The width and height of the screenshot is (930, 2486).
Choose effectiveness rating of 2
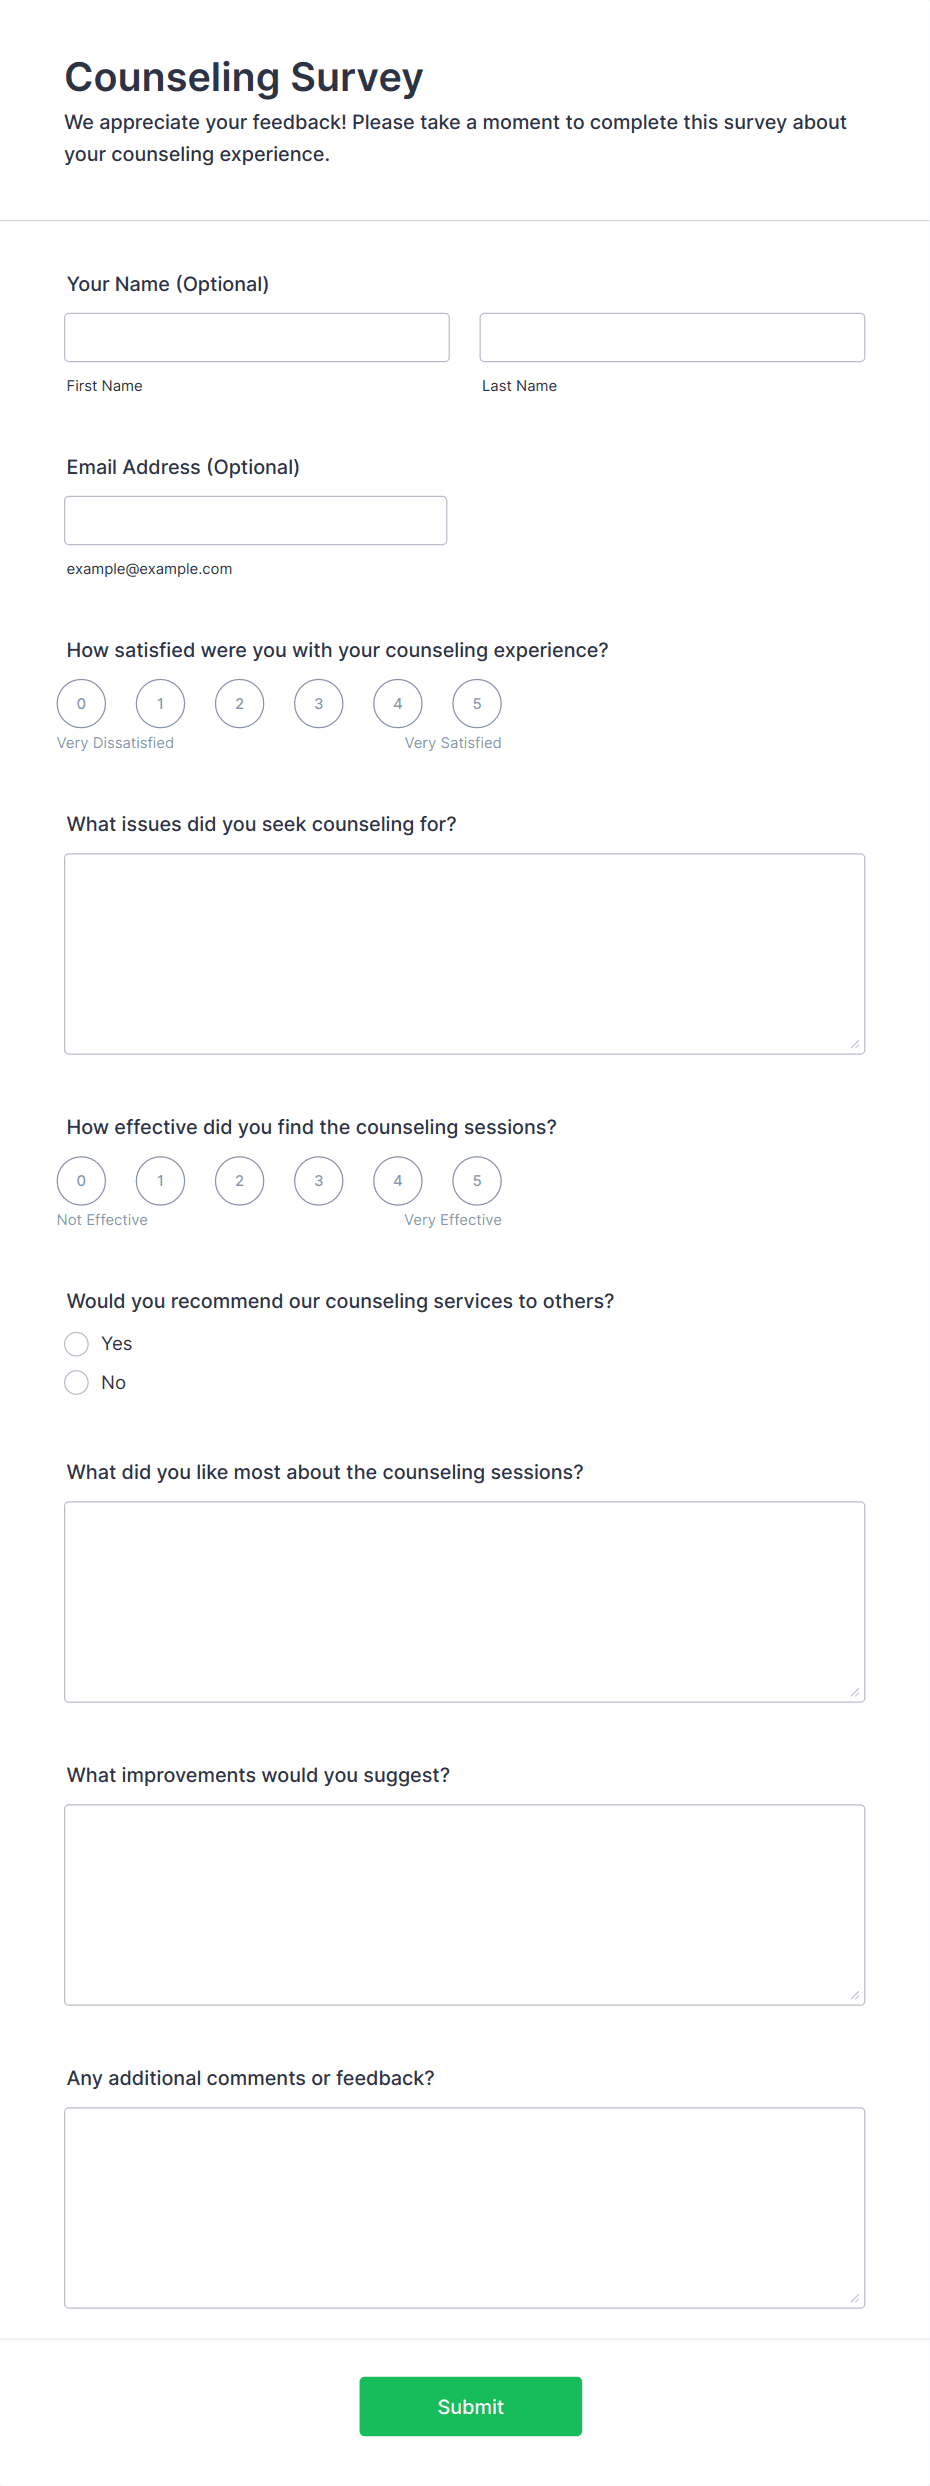click(x=239, y=1180)
